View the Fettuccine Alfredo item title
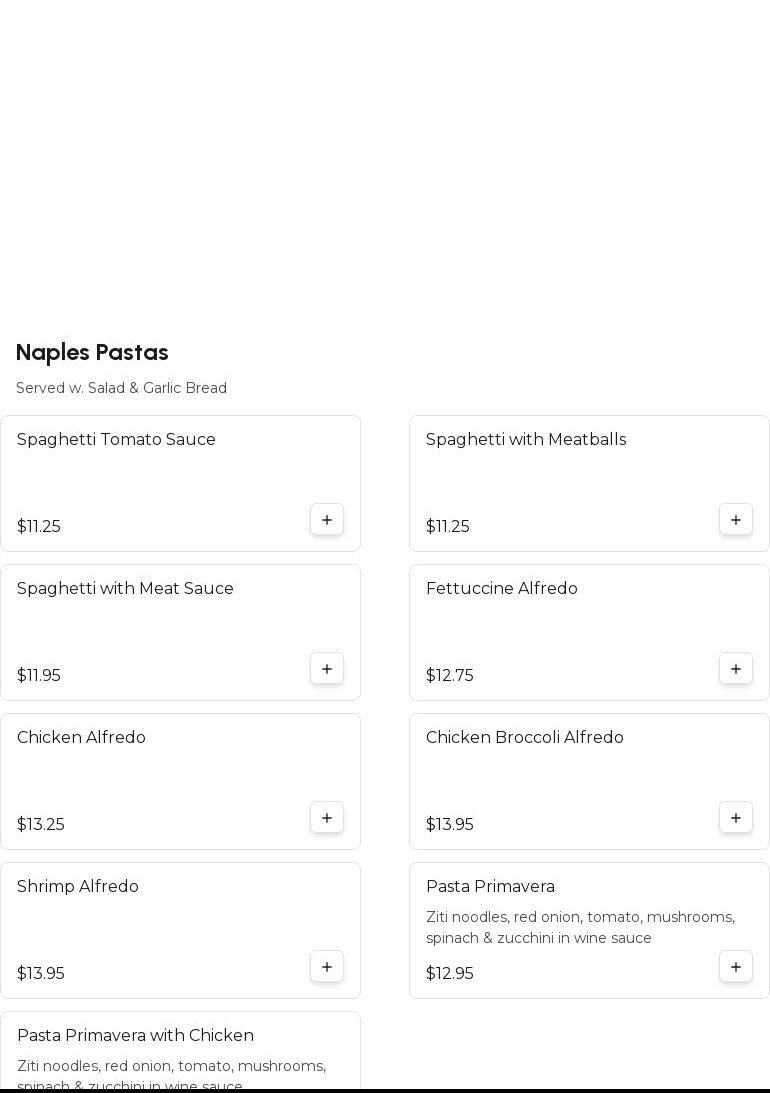 coord(502,589)
